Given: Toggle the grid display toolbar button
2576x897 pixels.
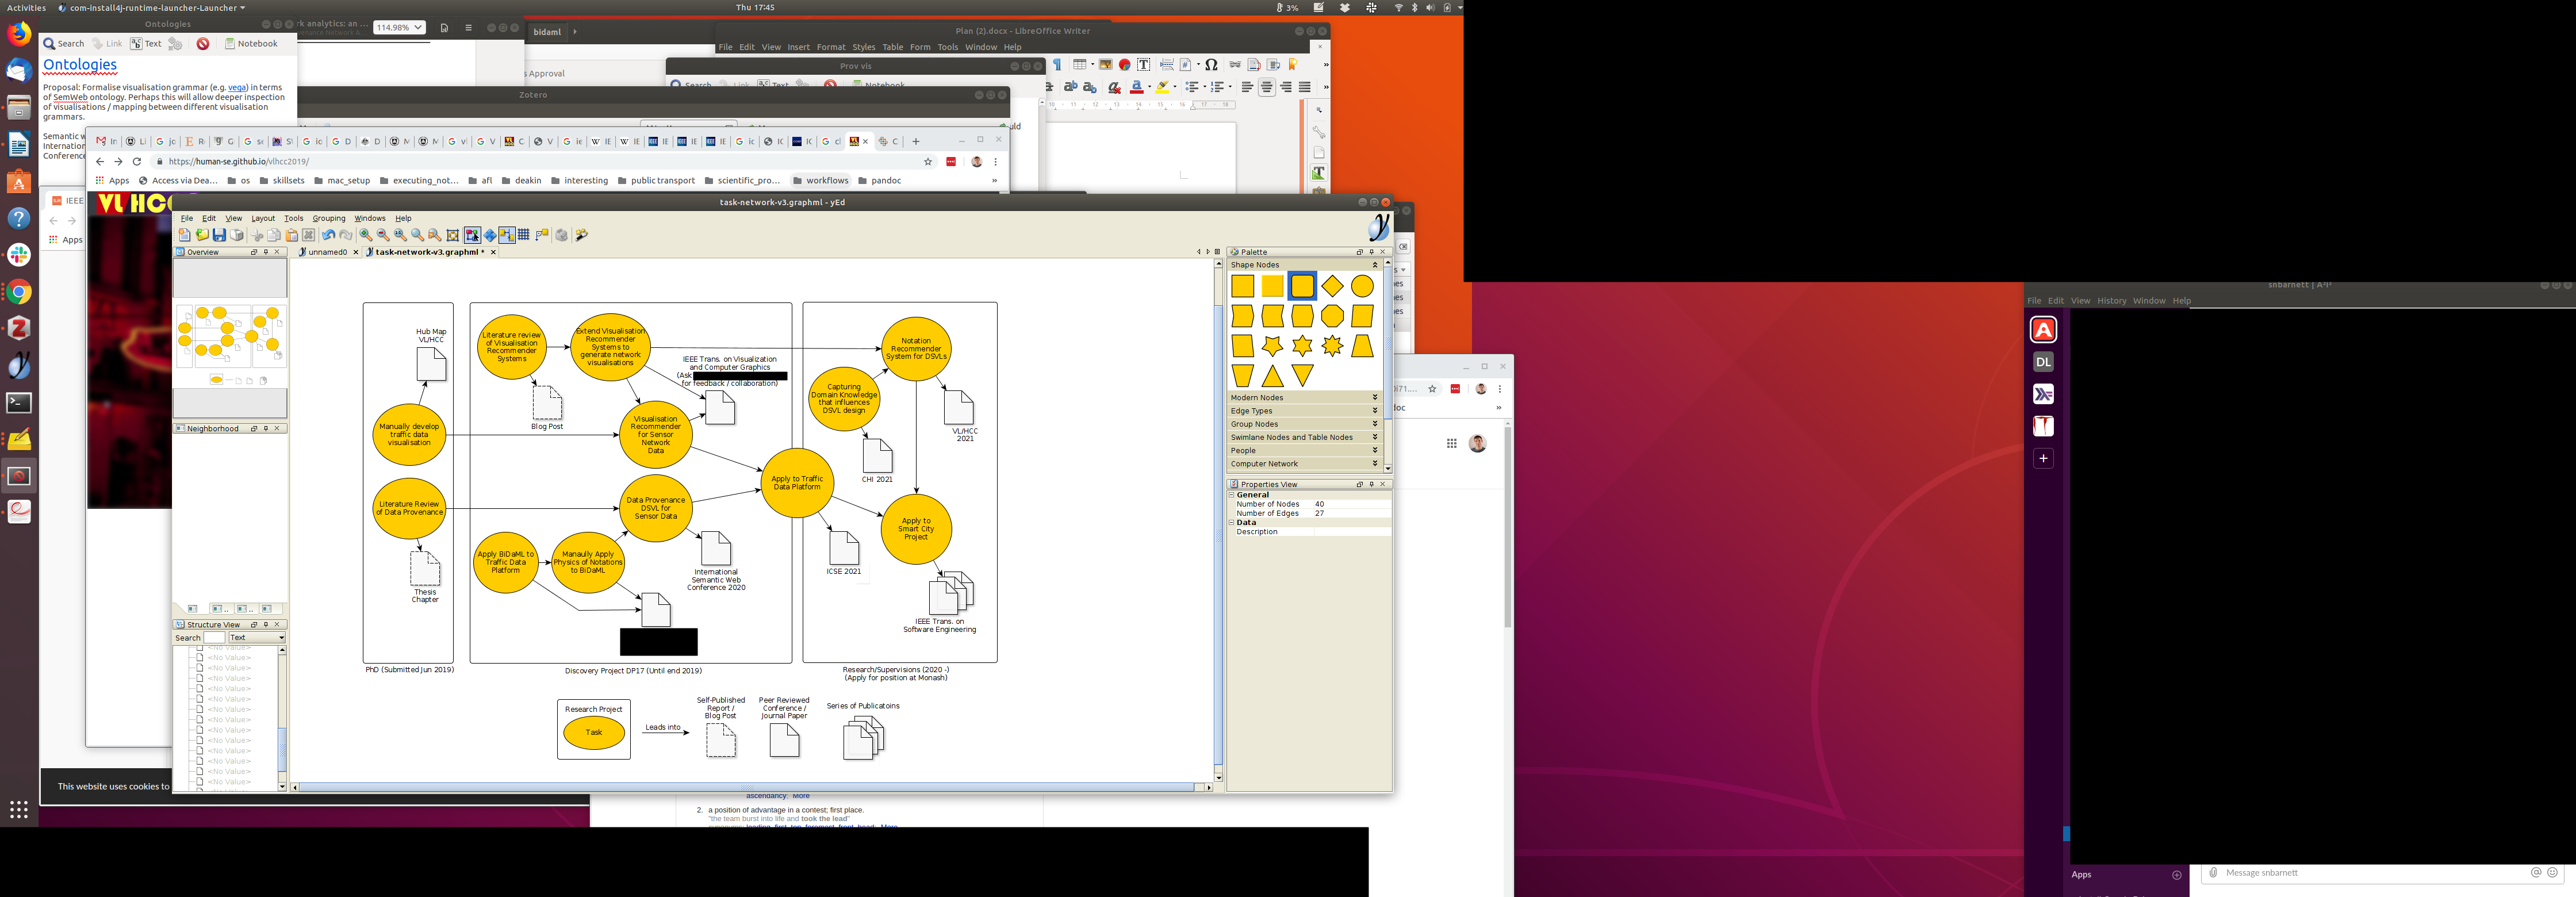Looking at the screenshot, I should 524,235.
